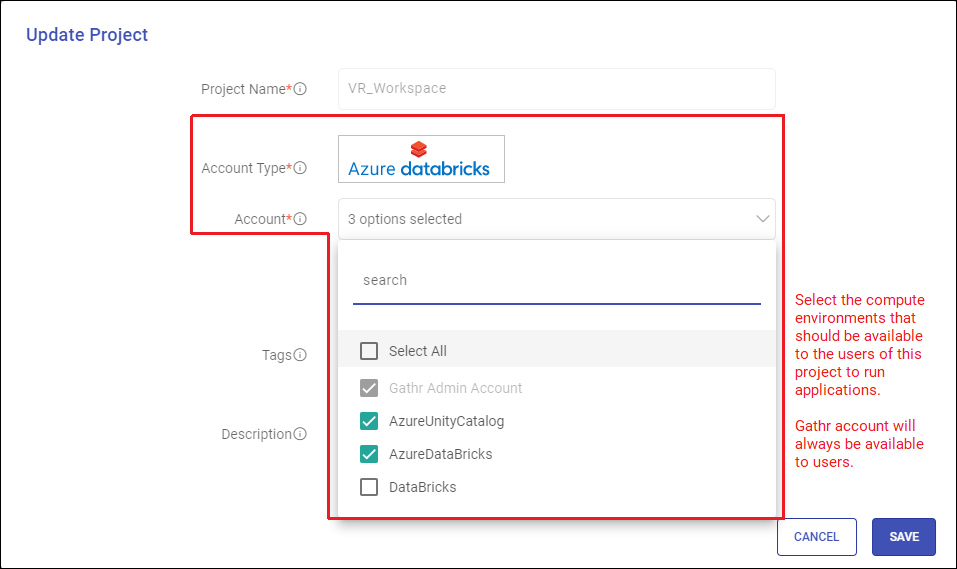Collapse the Account dropdown via chevron arrow

(x=762, y=219)
